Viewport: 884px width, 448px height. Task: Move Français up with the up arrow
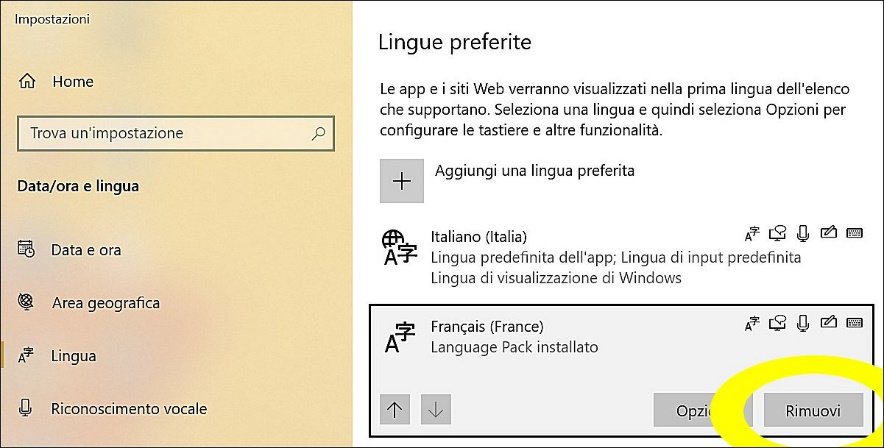click(x=395, y=409)
